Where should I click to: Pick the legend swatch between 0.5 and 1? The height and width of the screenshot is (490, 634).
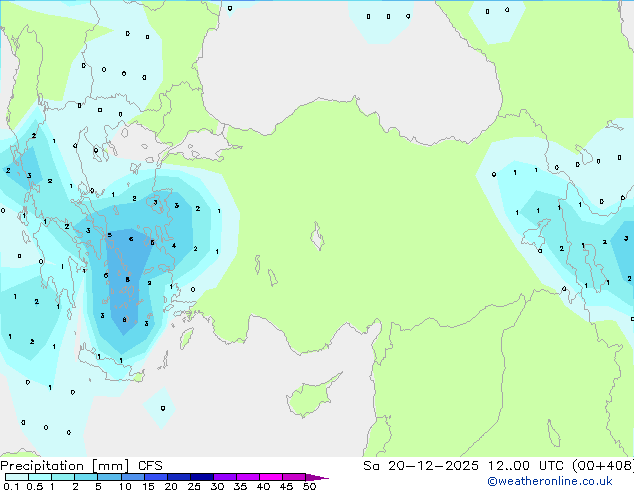click(x=40, y=477)
